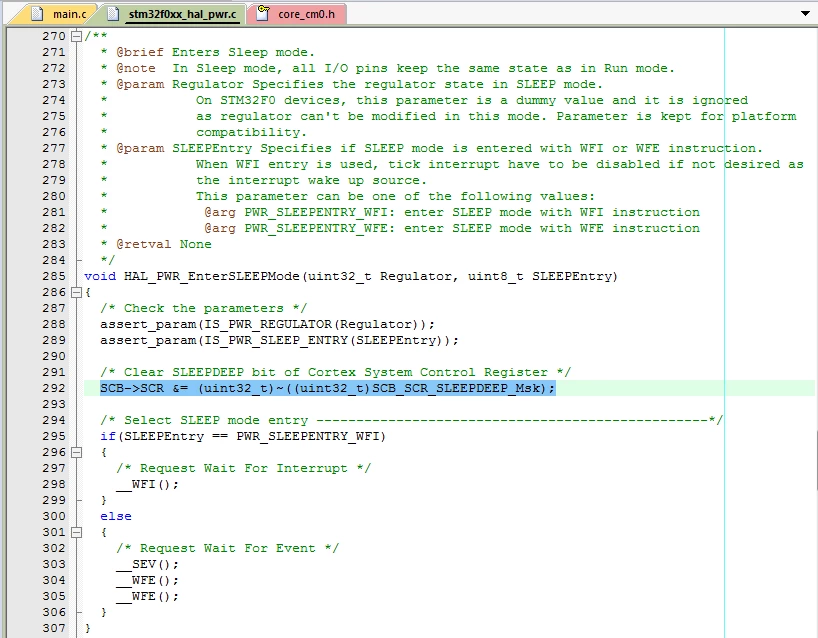The height and width of the screenshot is (638, 818).
Task: Click the highlighted SCB->SCR statement on line 292
Action: pyautogui.click(x=328, y=388)
